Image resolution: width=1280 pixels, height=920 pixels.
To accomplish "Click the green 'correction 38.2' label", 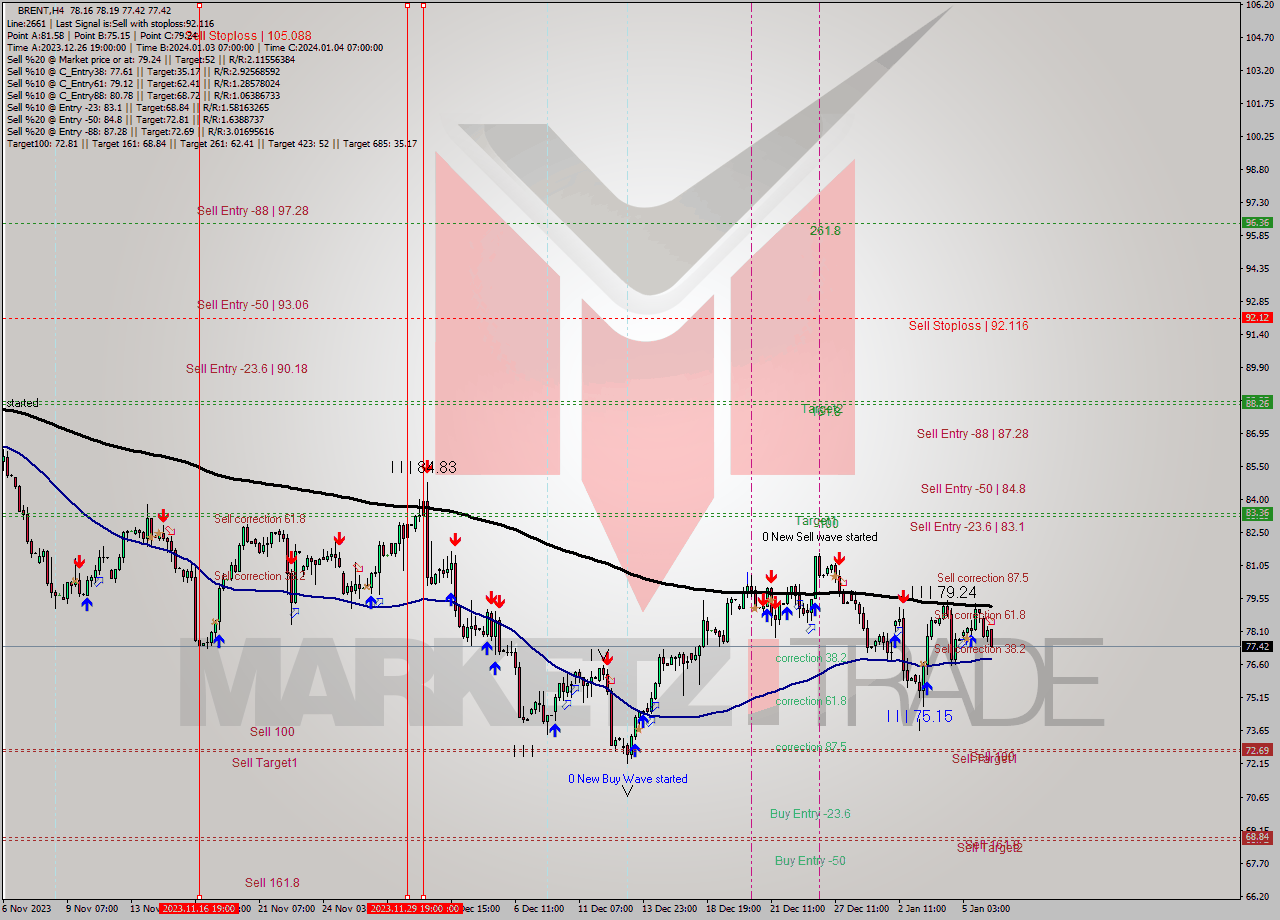I will pyautogui.click(x=811, y=658).
